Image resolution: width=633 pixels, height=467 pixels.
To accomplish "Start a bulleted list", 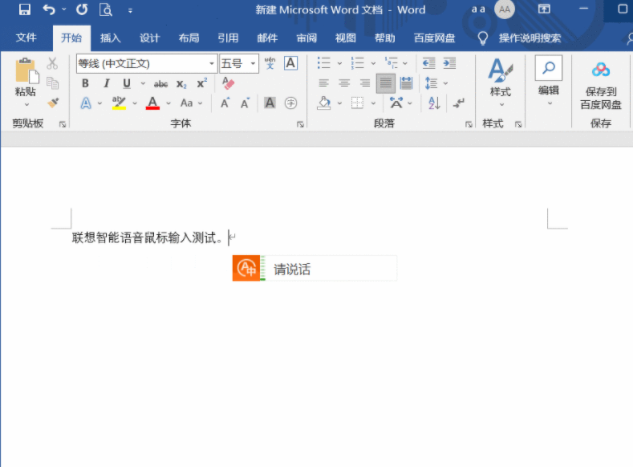I will point(324,63).
